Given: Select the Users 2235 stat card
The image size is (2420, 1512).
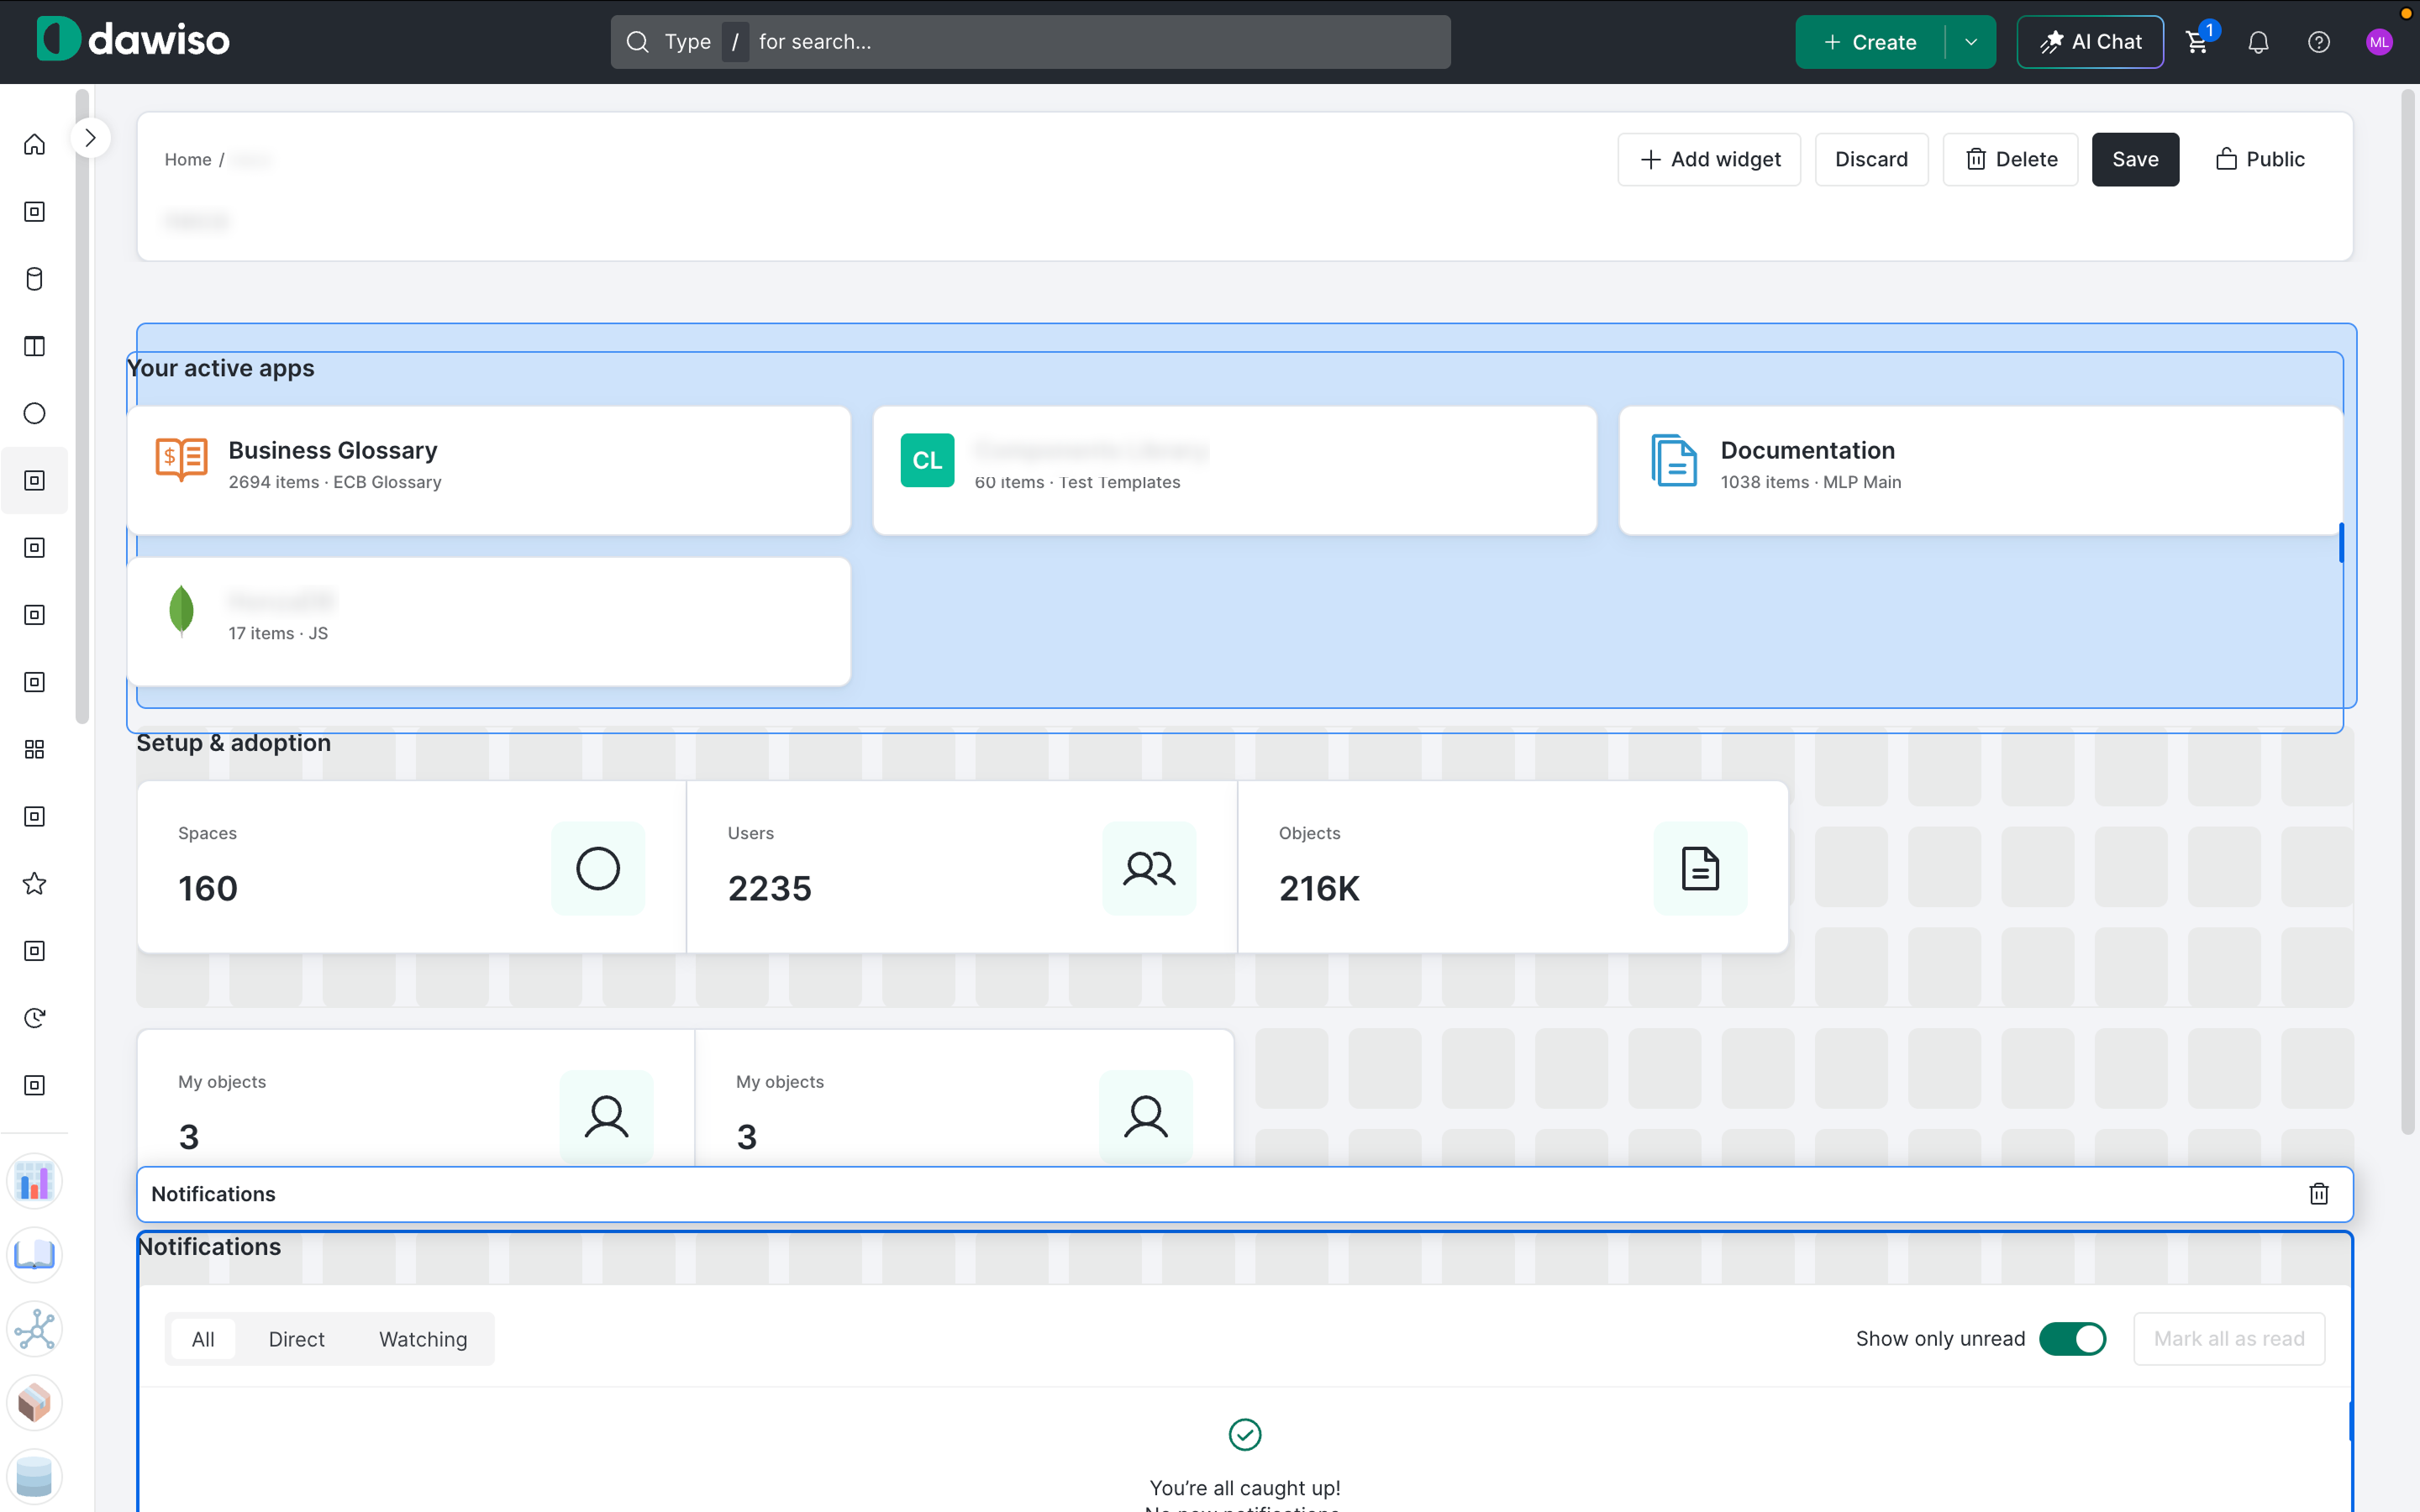Looking at the screenshot, I should [x=962, y=867].
